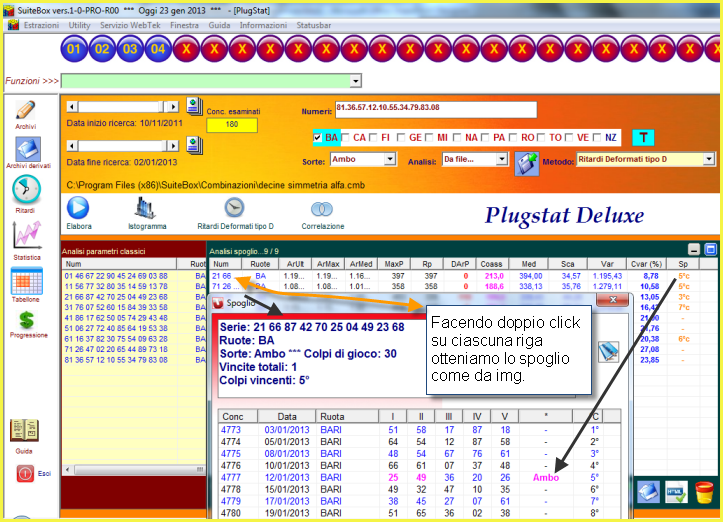Click blue ball 03
This screenshot has height=522, width=723.
(130, 49)
